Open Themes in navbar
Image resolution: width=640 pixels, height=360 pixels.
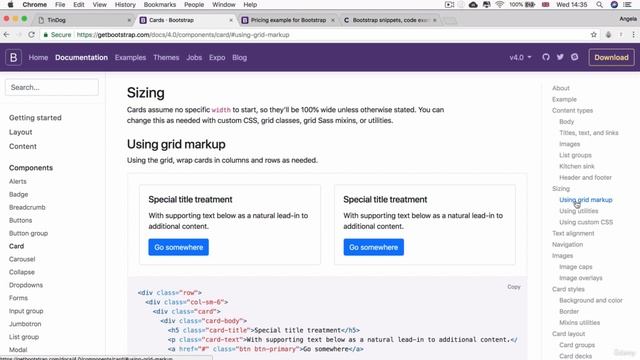tap(166, 58)
